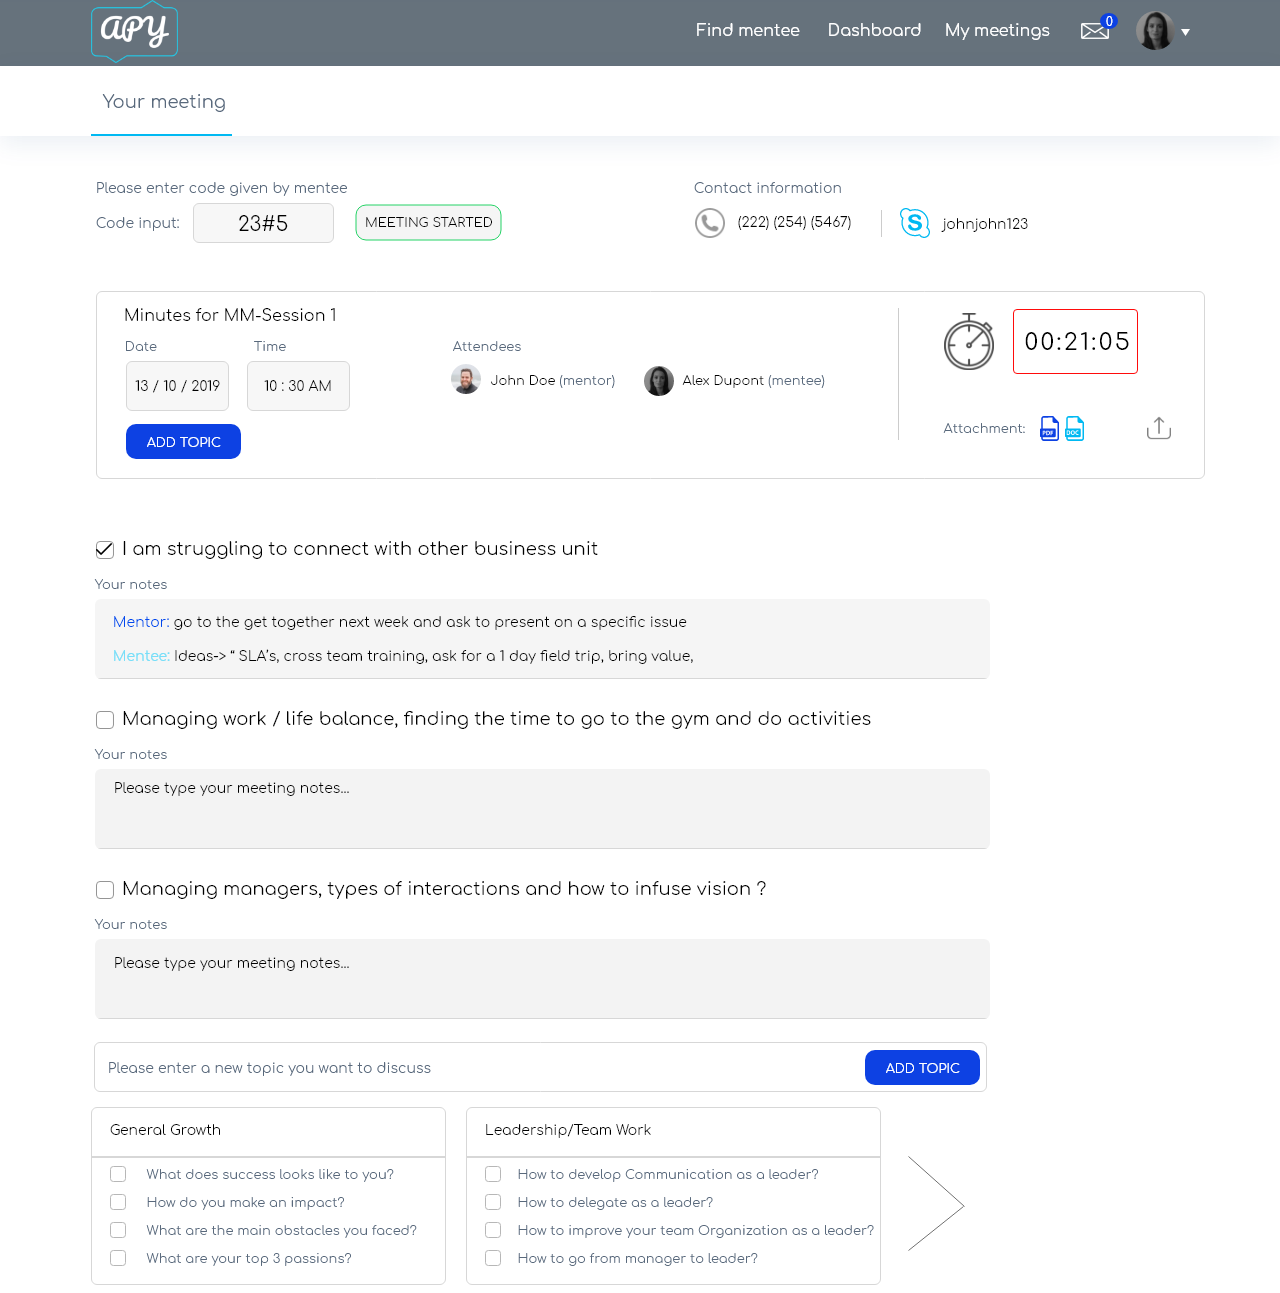Open My meetings from navigation
This screenshot has width=1280, height=1293.
pos(997,30)
